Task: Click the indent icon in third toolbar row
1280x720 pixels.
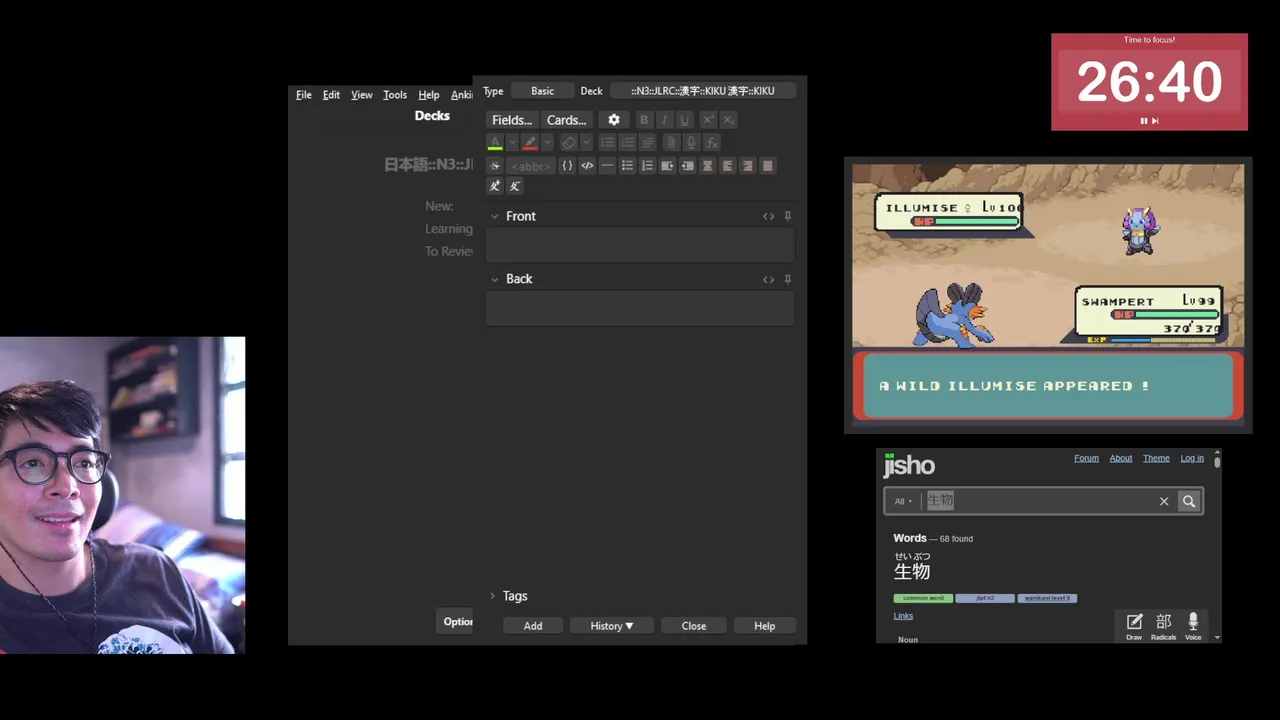Action: [x=667, y=166]
